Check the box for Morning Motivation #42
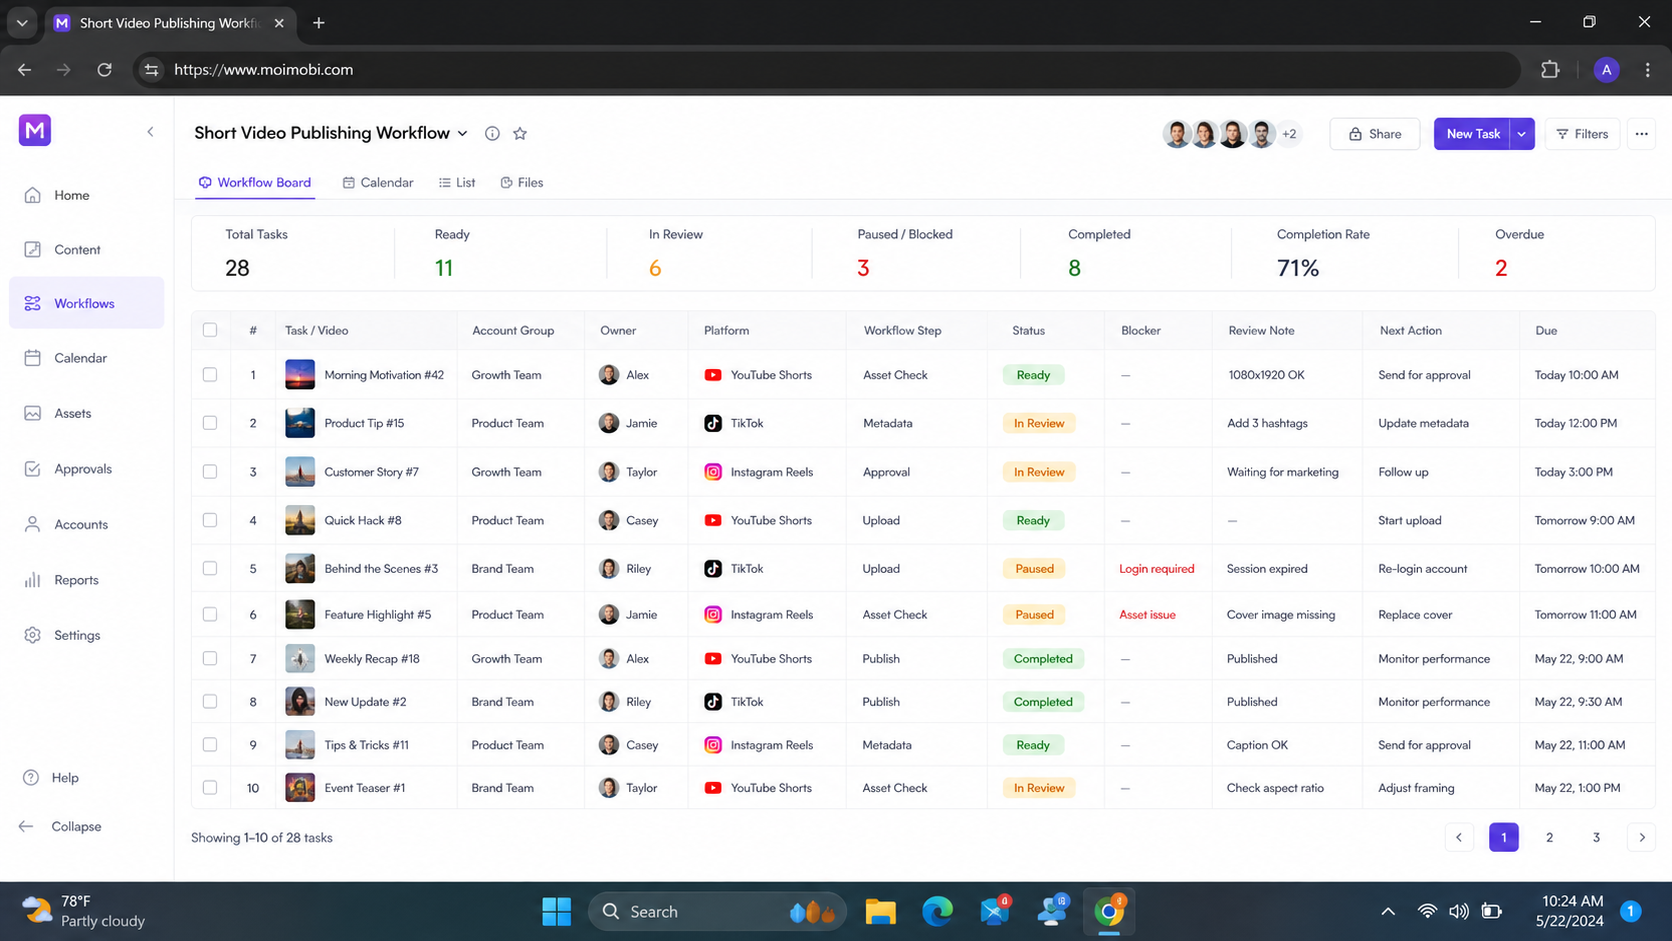The width and height of the screenshot is (1672, 941). coord(210,375)
